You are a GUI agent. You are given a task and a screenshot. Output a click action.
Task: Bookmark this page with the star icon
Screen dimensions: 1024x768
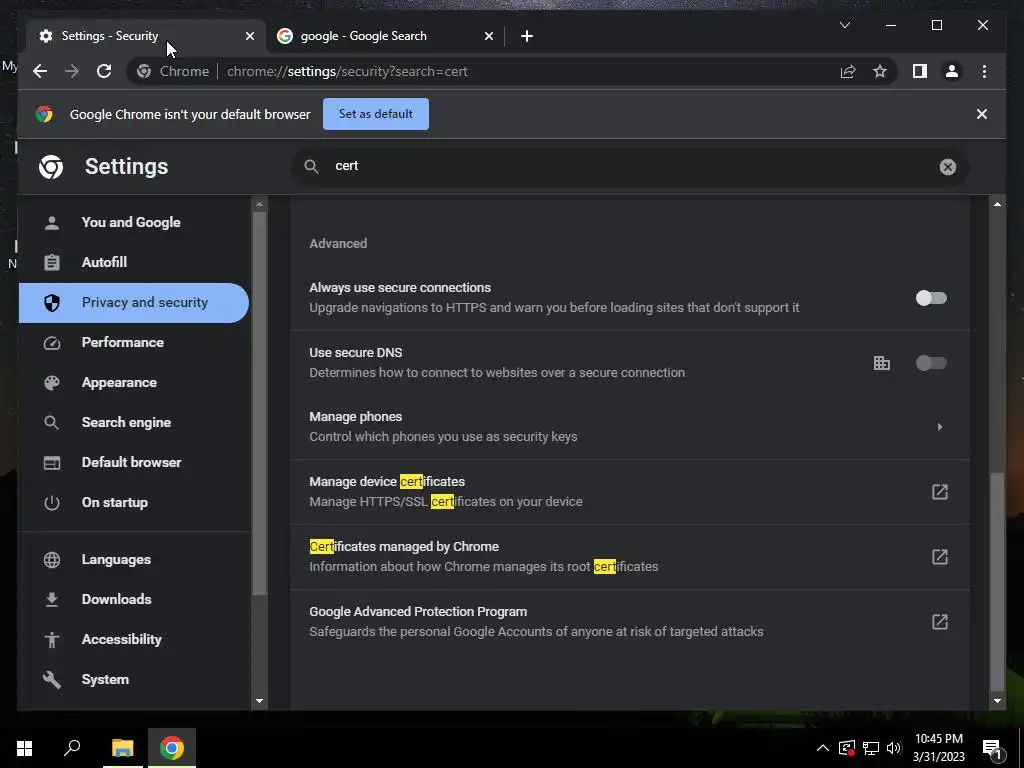click(x=880, y=71)
